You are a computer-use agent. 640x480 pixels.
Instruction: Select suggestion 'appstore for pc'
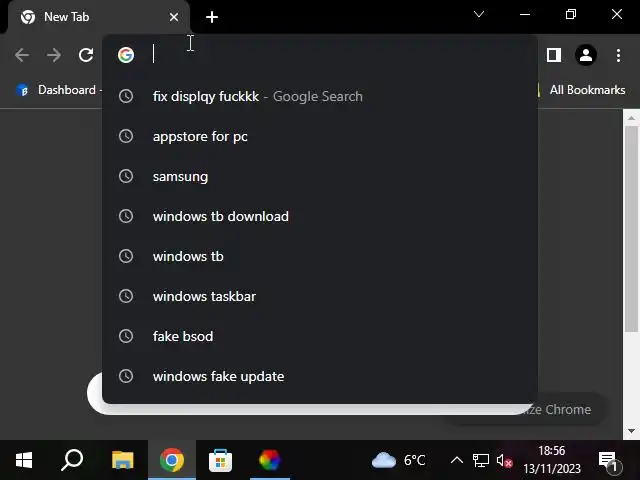click(320, 136)
